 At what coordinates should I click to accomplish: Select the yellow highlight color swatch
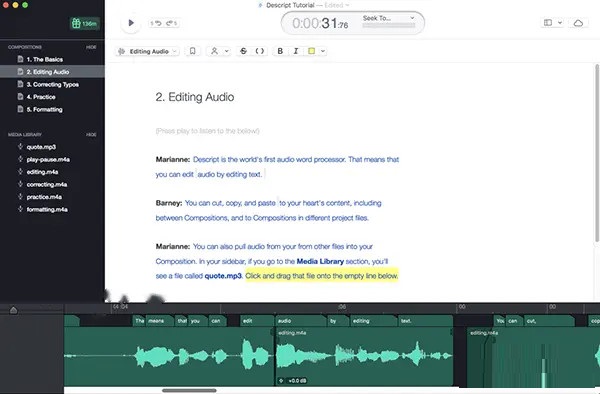pos(311,51)
